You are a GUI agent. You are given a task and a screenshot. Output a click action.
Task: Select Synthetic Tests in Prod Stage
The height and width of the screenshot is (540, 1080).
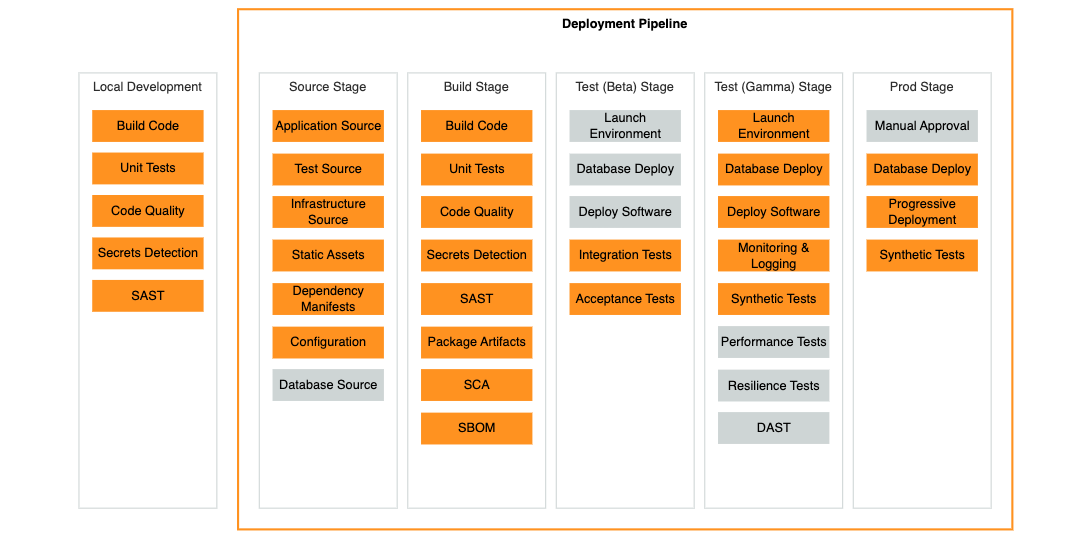[922, 255]
